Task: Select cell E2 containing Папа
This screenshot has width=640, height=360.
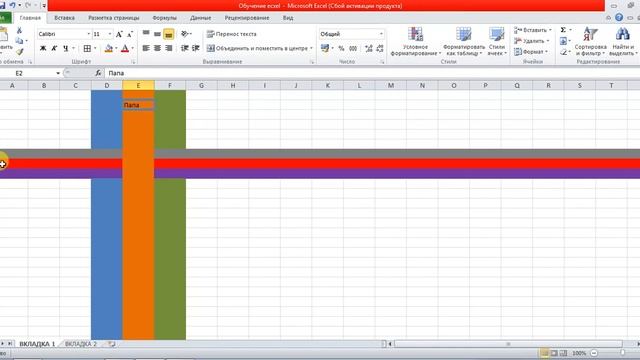Action: point(138,105)
